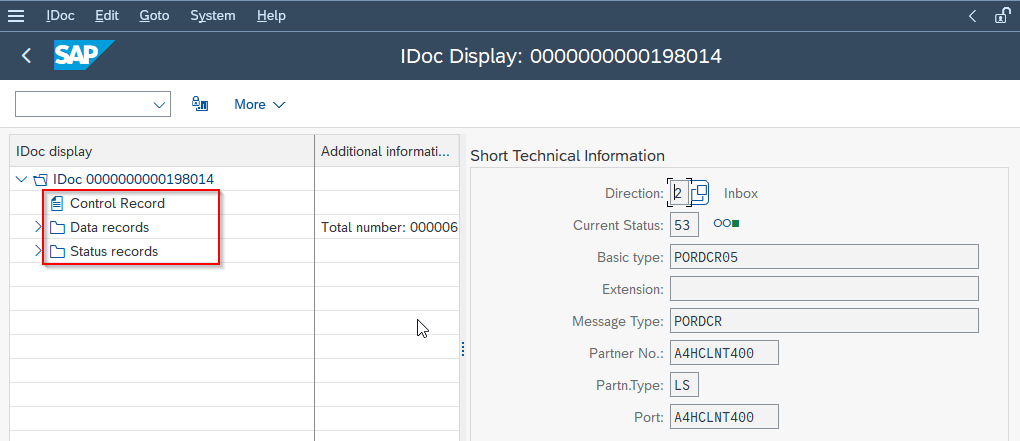Open the More menu

pyautogui.click(x=260, y=105)
